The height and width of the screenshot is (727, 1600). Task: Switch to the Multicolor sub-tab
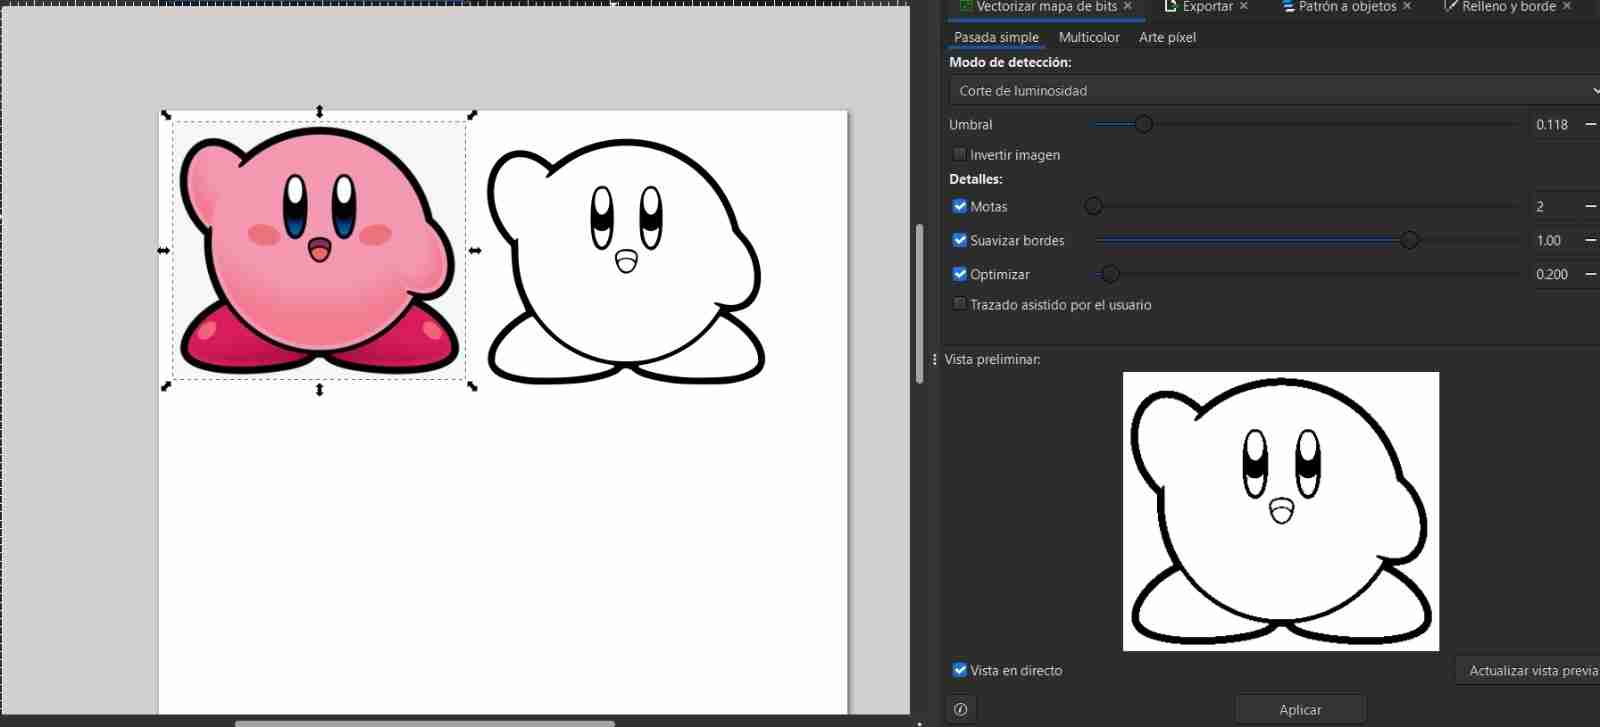1089,37
